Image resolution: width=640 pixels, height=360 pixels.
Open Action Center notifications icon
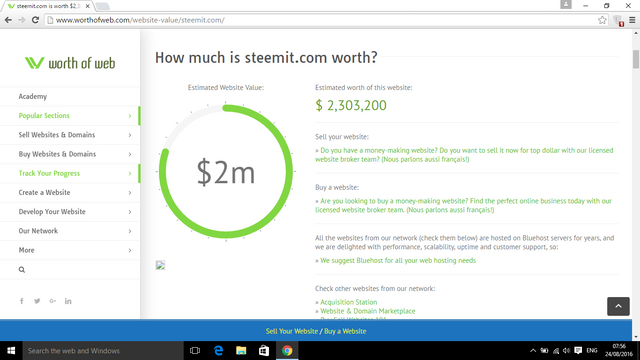578,351
